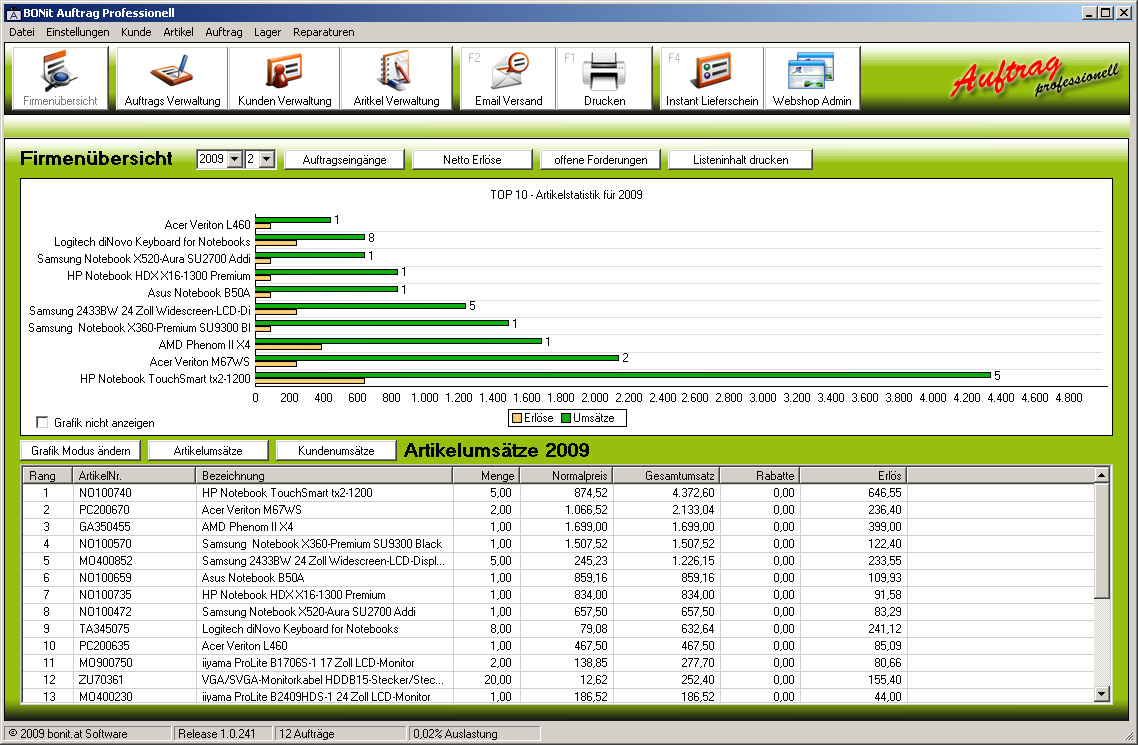The height and width of the screenshot is (745, 1138).
Task: Switch to Kundenumsätze view
Action: click(336, 450)
